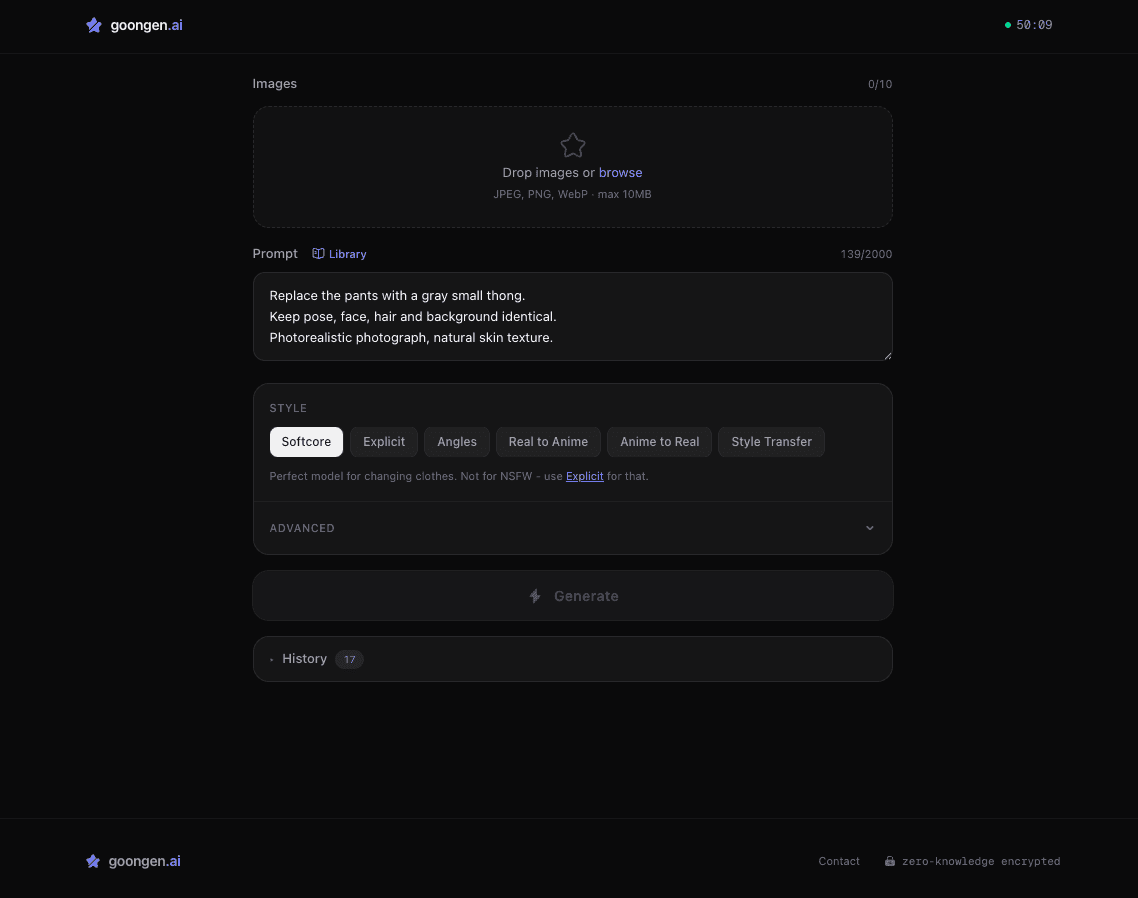Viewport: 1138px width, 898px height.
Task: Click the lightning bolt icon on Generate
Action: pos(534,596)
